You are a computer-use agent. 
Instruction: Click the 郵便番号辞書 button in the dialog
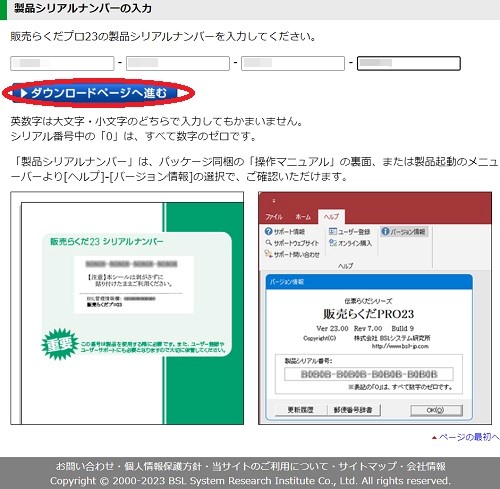353,410
